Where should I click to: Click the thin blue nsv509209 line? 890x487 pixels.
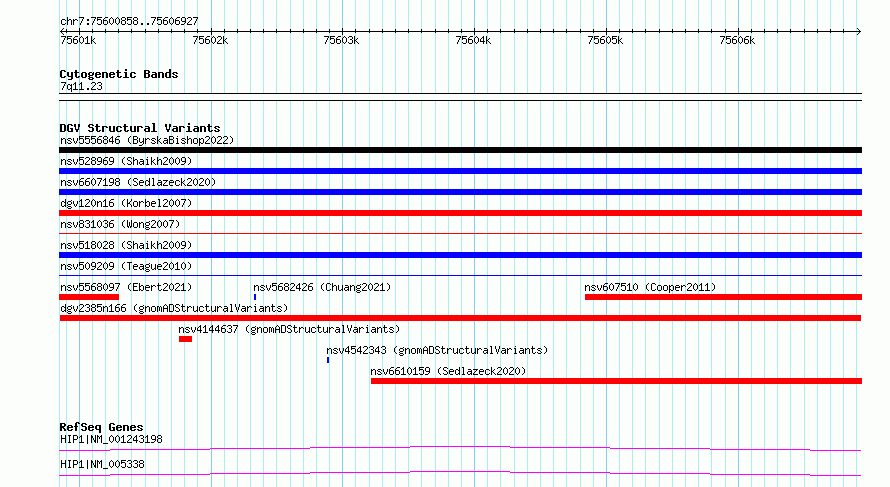(460, 275)
